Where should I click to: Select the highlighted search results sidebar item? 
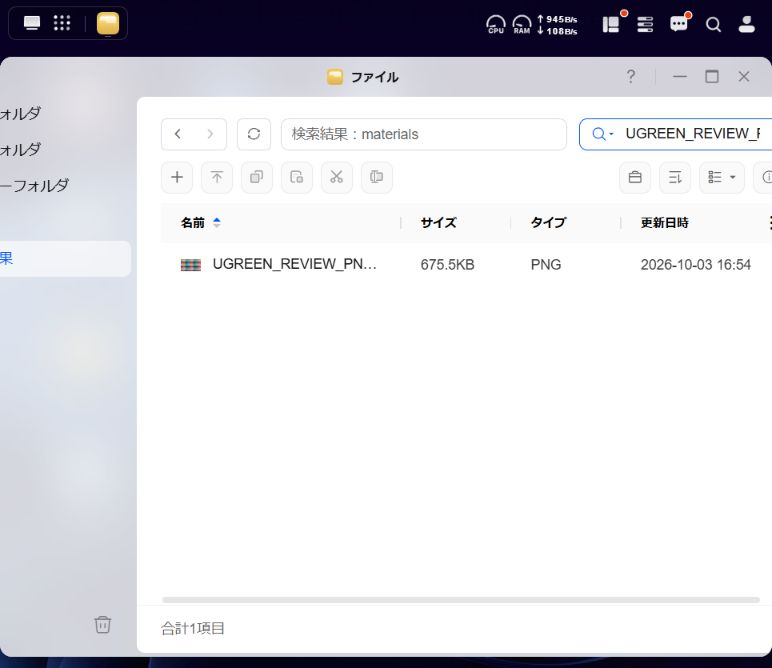point(65,258)
